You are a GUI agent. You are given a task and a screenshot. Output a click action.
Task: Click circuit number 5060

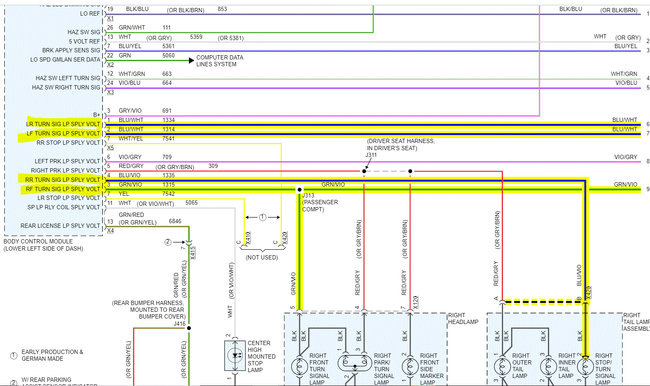[168, 55]
